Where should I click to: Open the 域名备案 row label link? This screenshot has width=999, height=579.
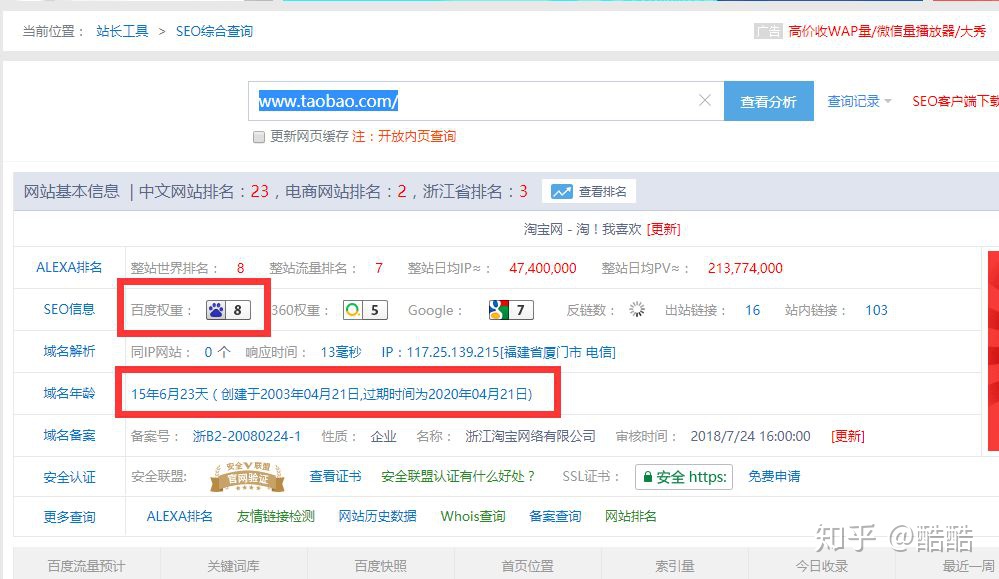(x=69, y=436)
